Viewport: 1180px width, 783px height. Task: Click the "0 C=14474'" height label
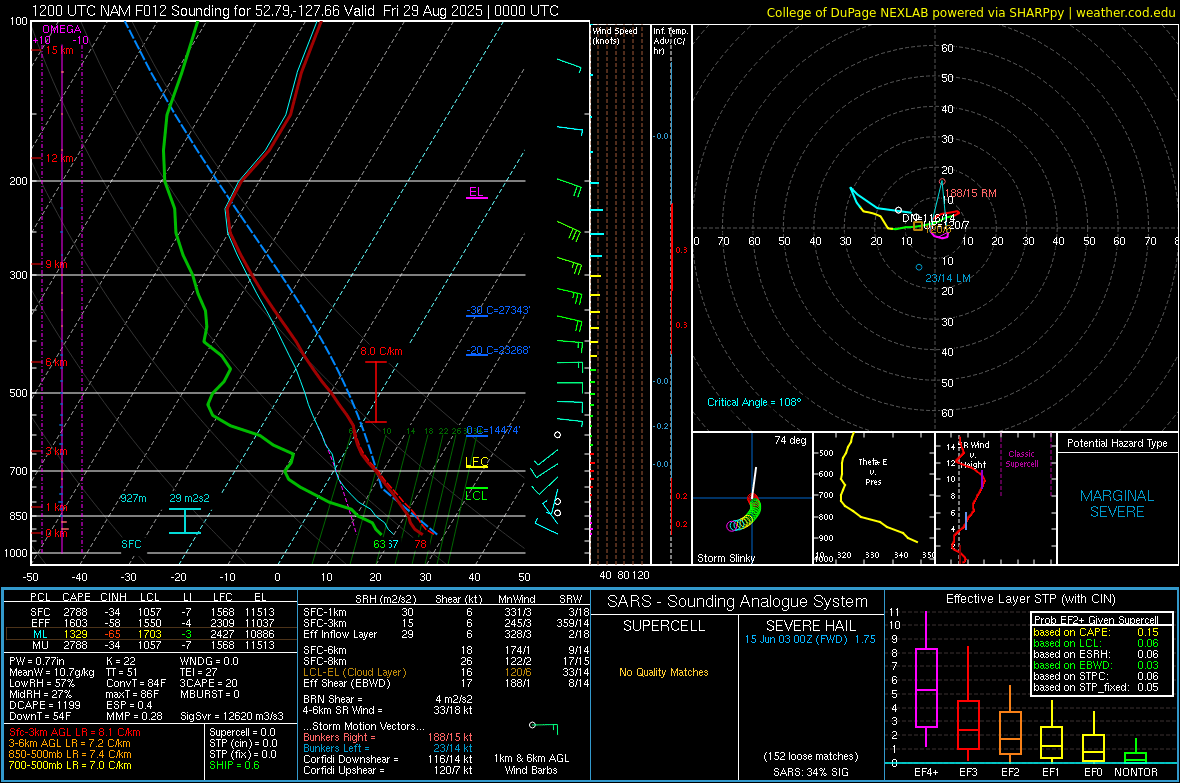(493, 430)
